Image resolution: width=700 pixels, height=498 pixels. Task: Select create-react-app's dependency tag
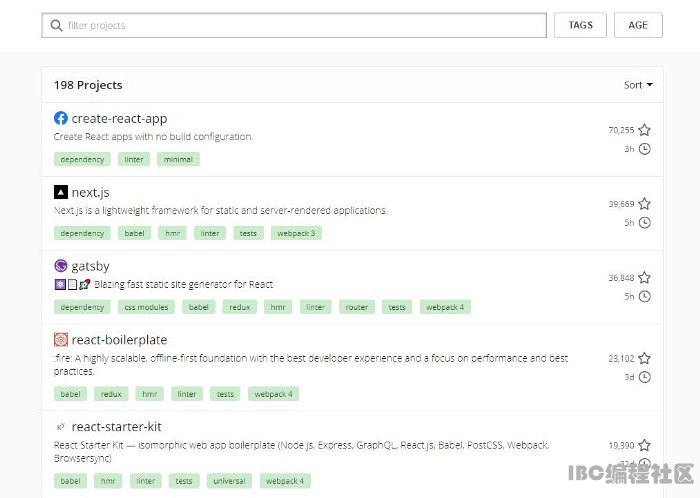[x=82, y=159]
